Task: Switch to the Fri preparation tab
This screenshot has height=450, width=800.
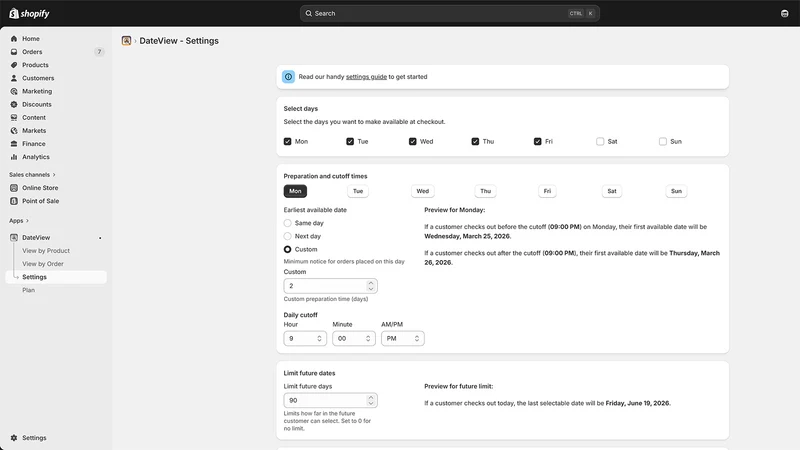Action: (547, 191)
